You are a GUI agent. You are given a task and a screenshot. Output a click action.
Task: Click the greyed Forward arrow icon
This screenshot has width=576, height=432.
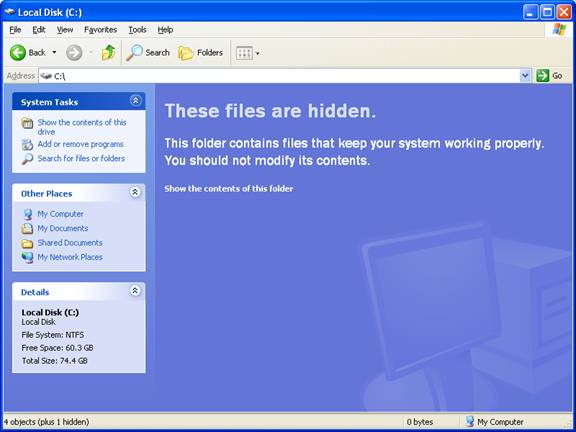(74, 53)
